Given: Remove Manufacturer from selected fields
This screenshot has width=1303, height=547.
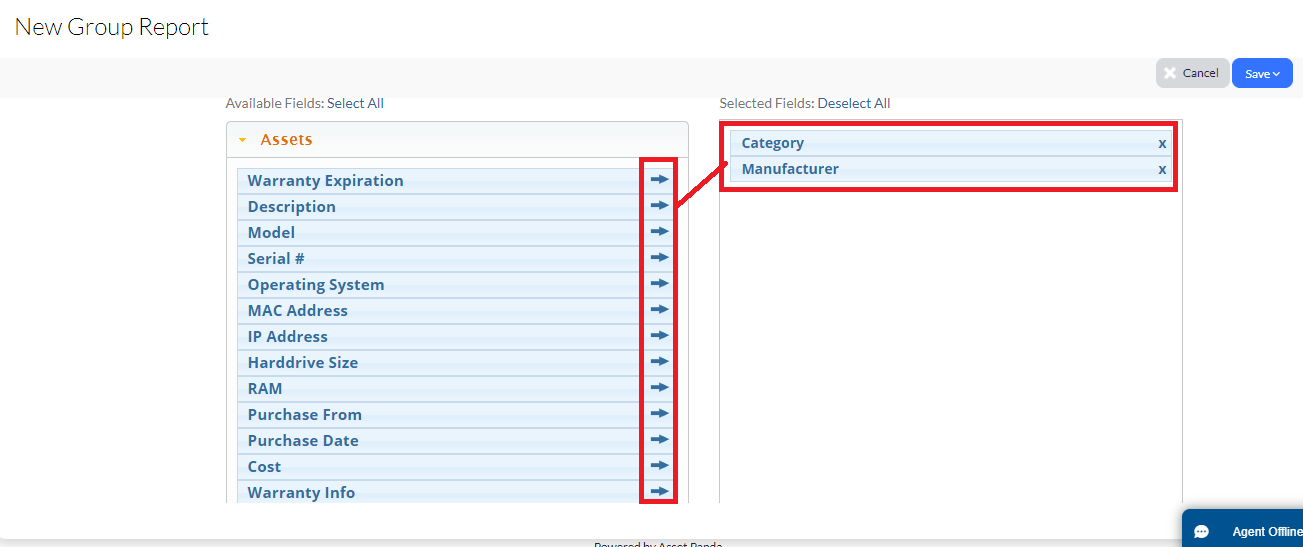Looking at the screenshot, I should click(x=1162, y=169).
